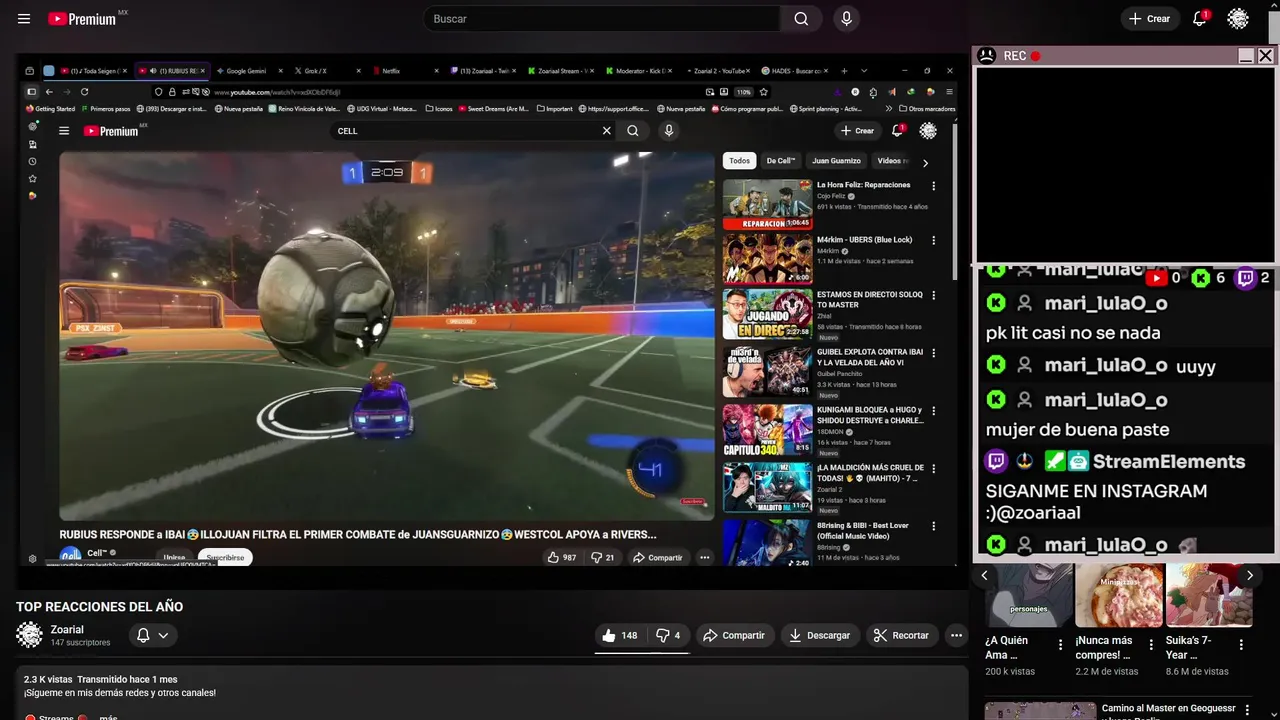This screenshot has width=1280, height=720.
Task: Click the Twitch viewer count icon in the overlay
Action: 1246,278
